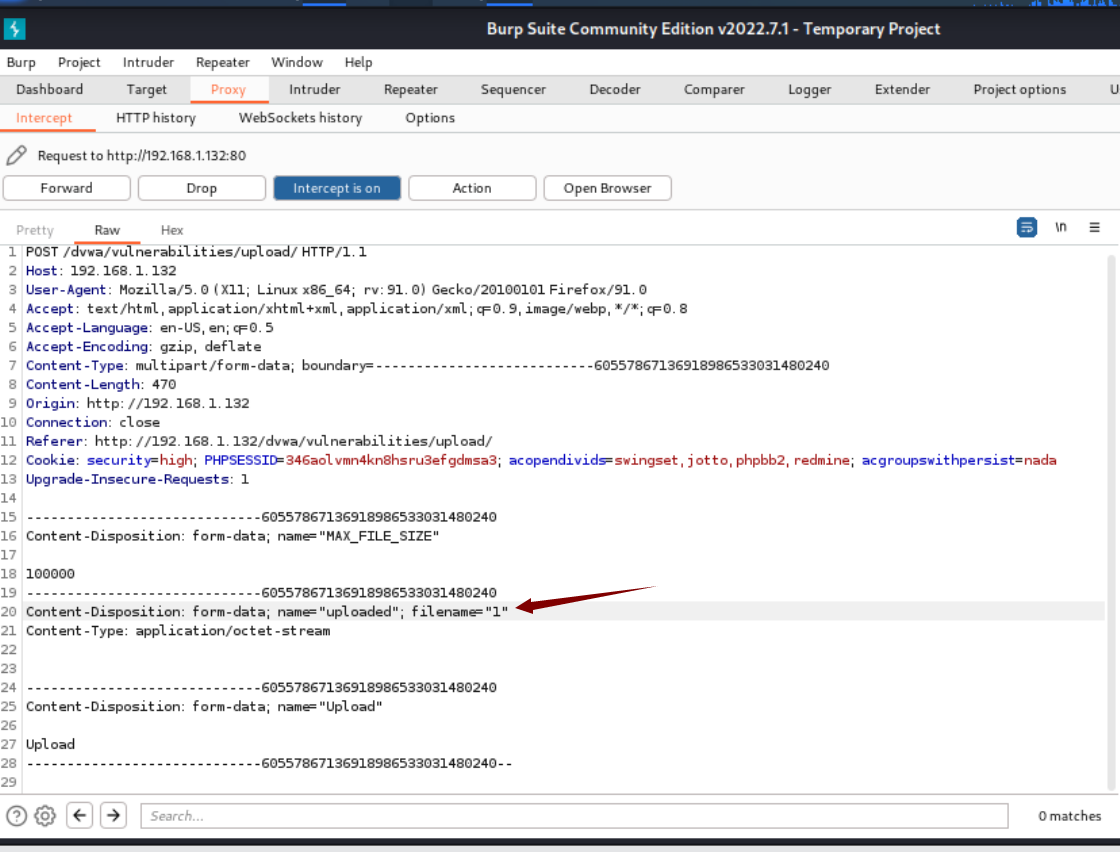
Task: Click the Open Browser button
Action: click(x=607, y=188)
